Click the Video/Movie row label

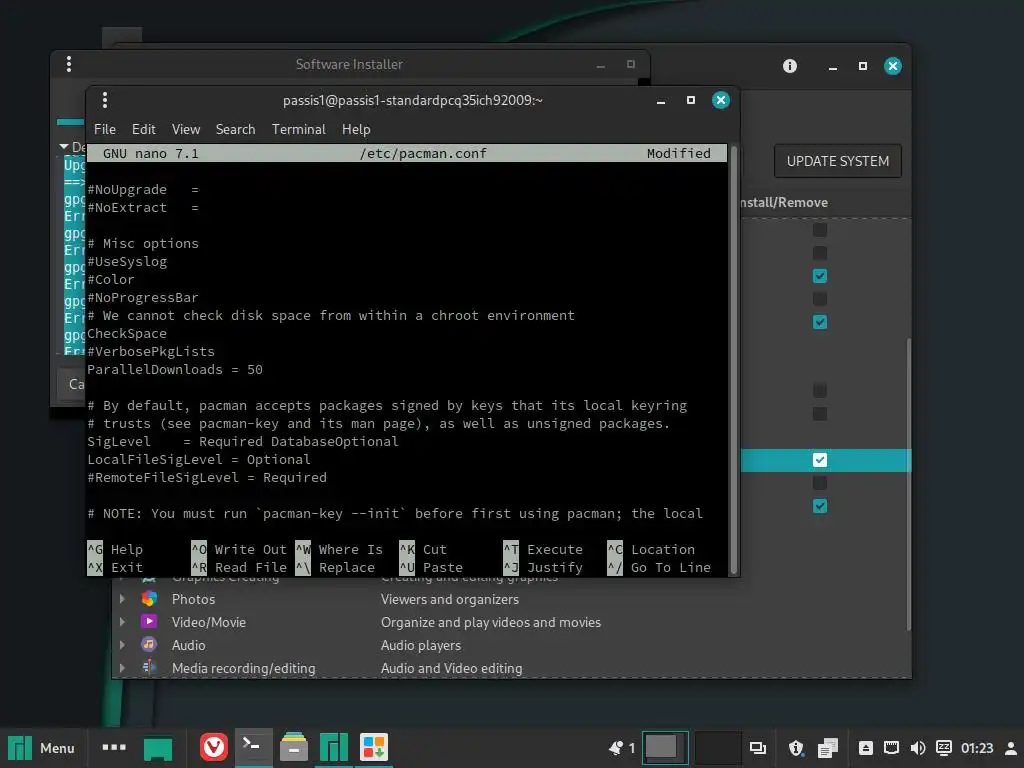tap(209, 622)
